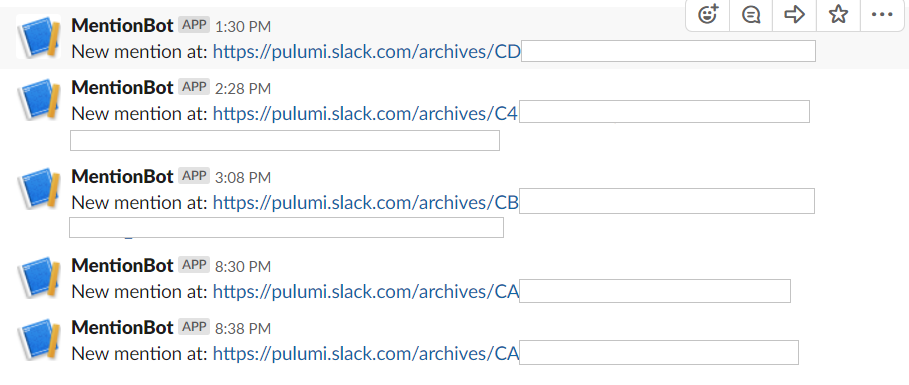Add an emoji reaction to the message
This screenshot has width=909, height=385.
(x=708, y=14)
